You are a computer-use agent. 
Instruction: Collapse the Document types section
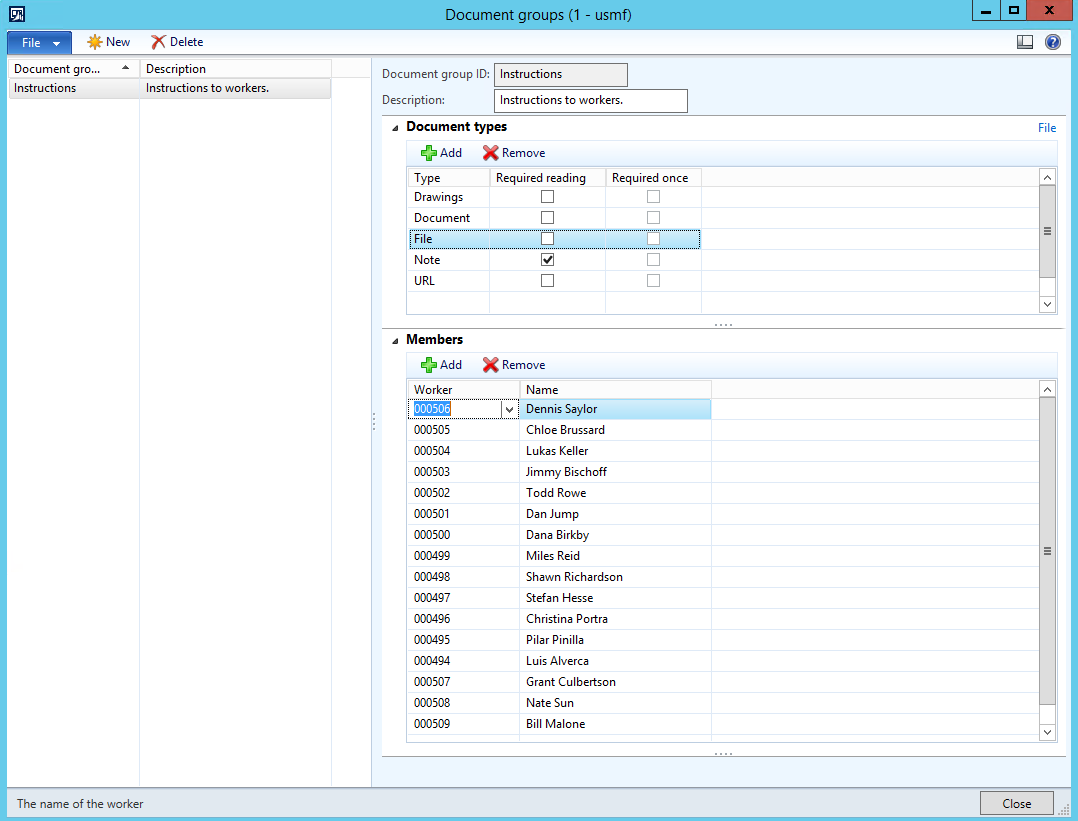(395, 128)
